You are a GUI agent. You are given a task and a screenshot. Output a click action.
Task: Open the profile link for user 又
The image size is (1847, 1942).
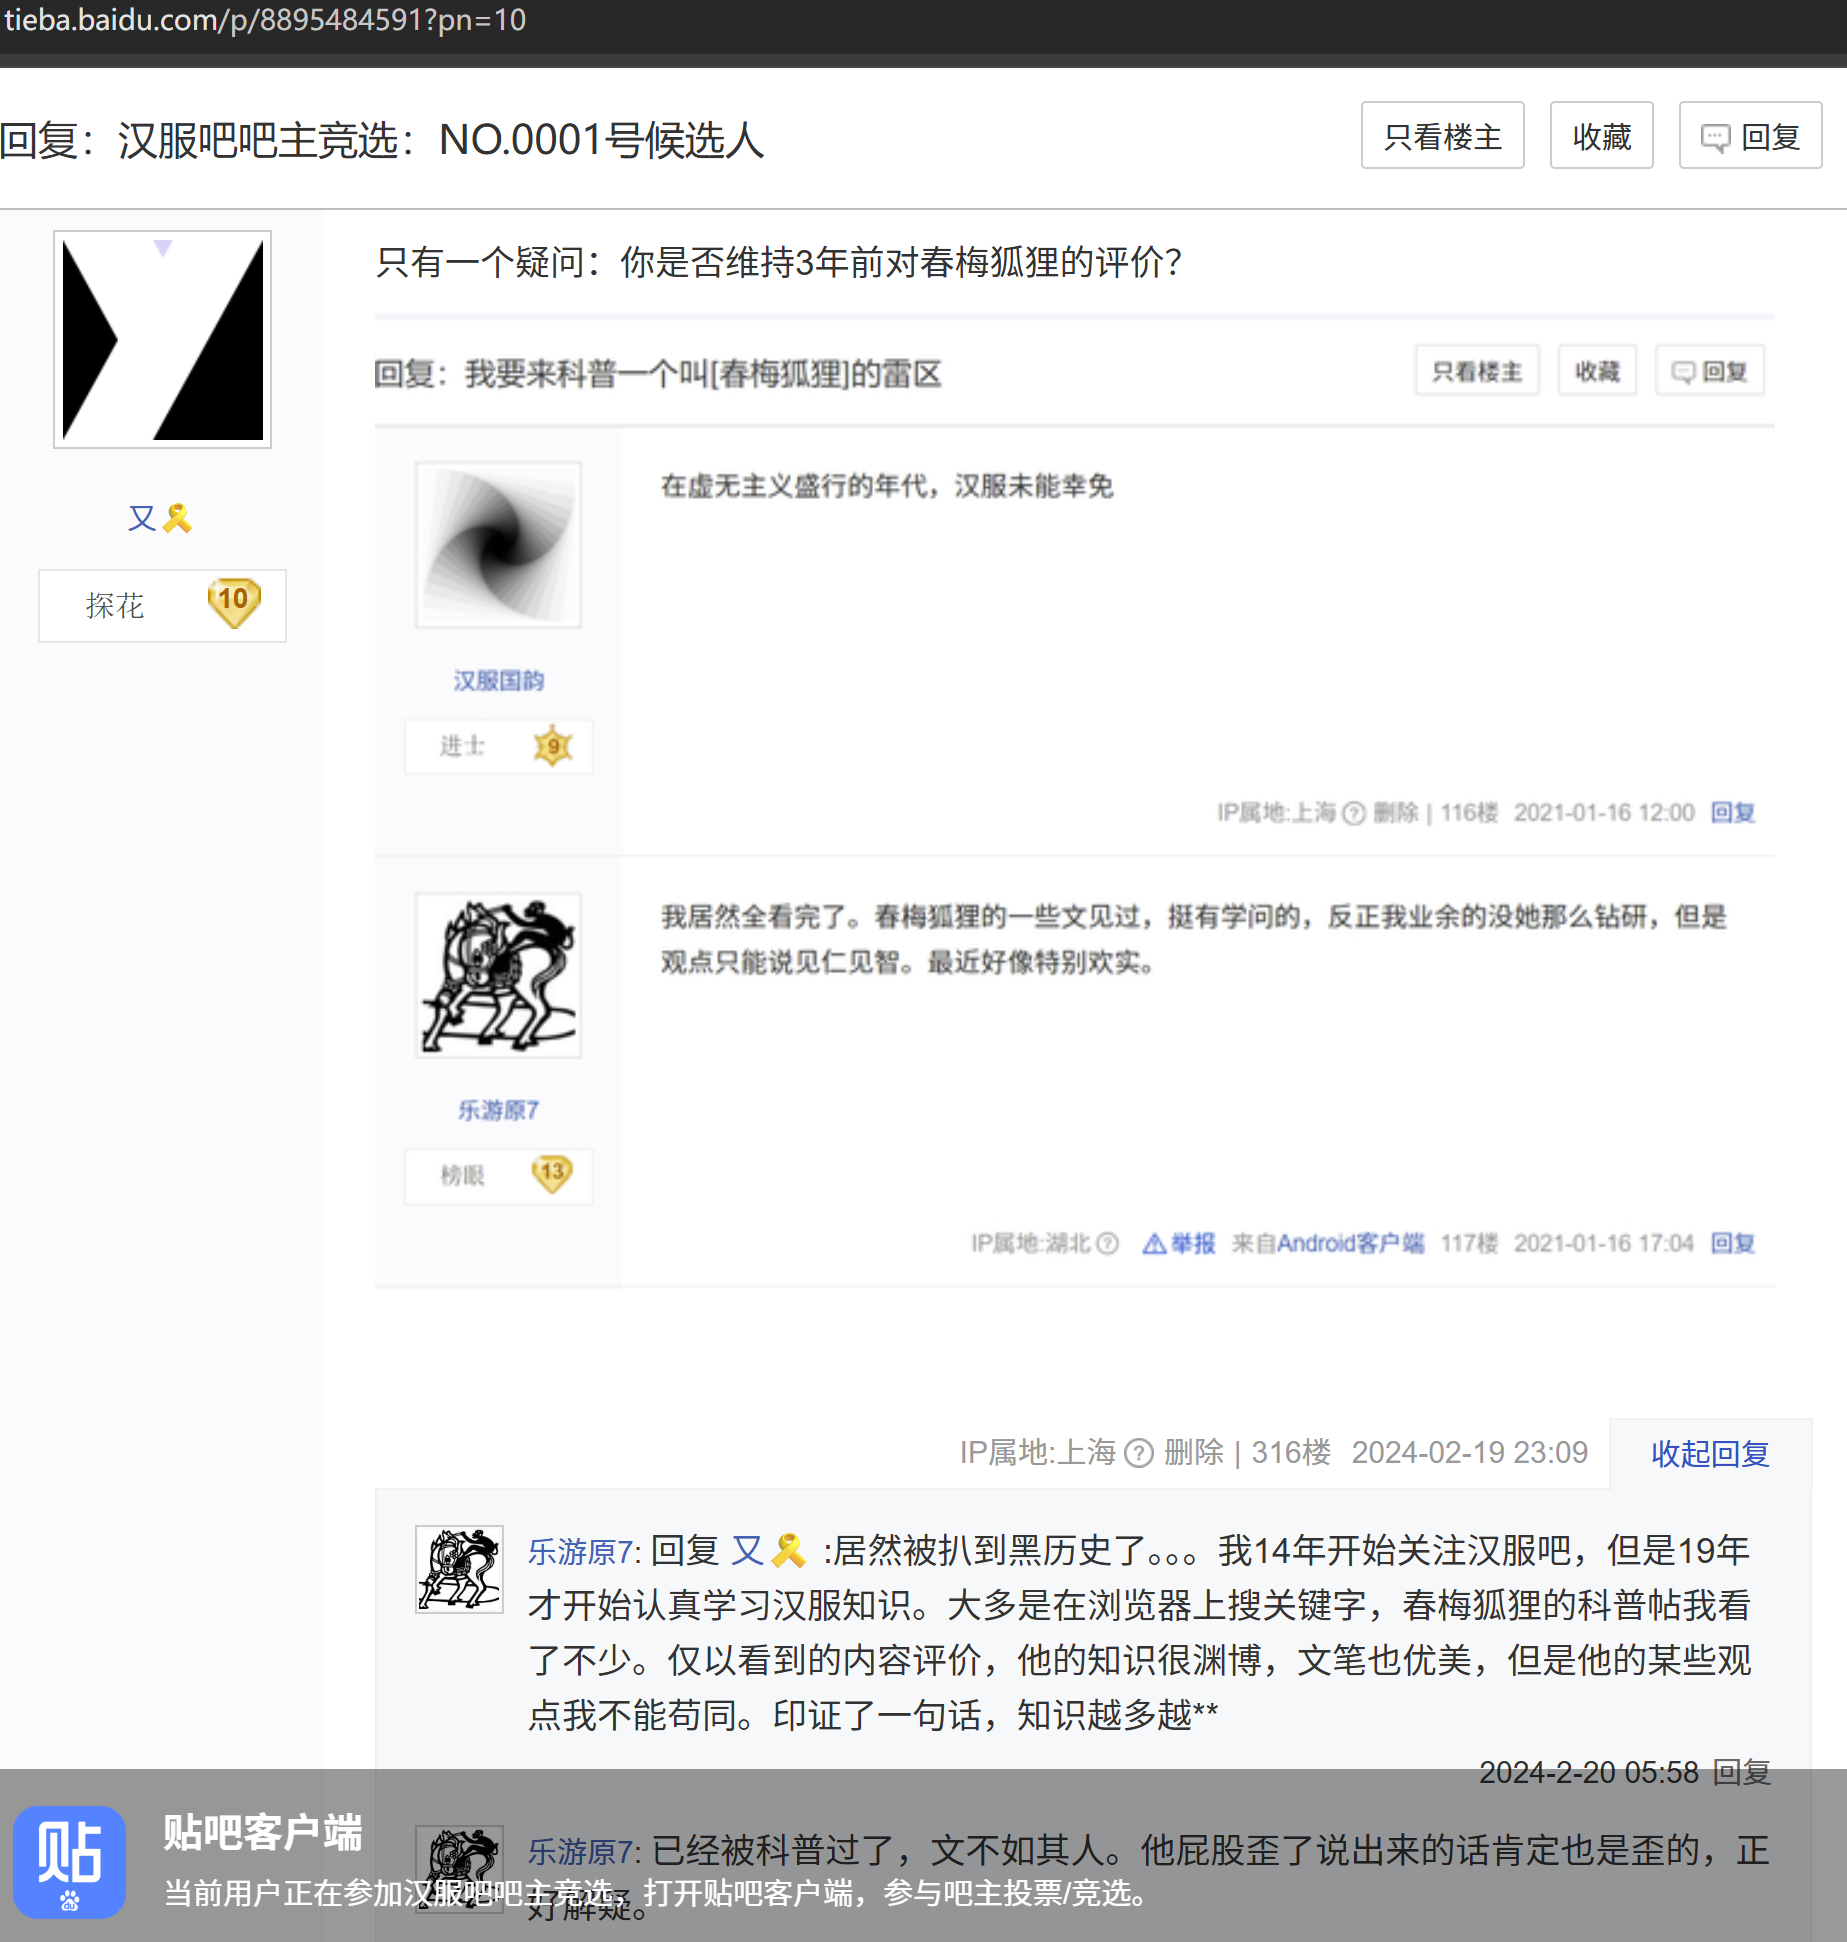[x=142, y=518]
